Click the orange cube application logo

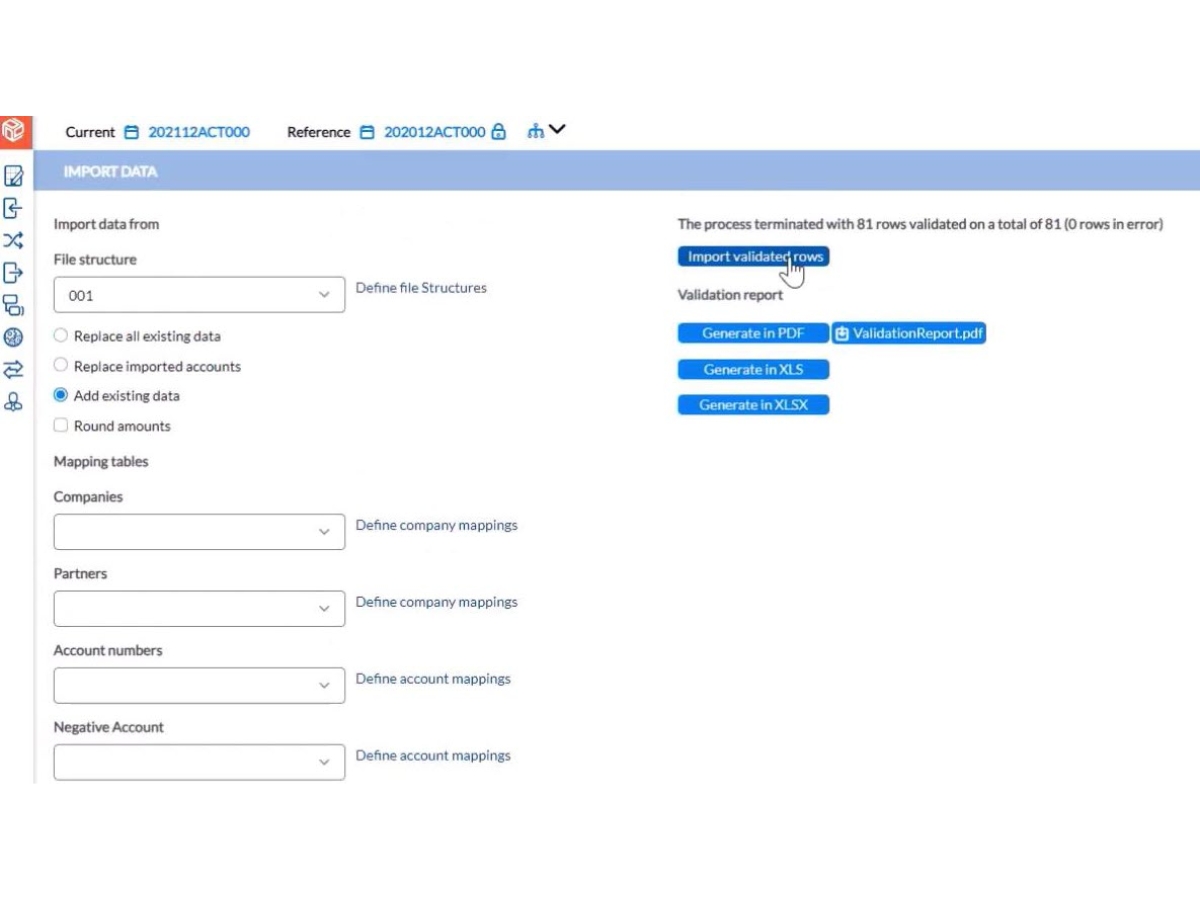coord(14,131)
